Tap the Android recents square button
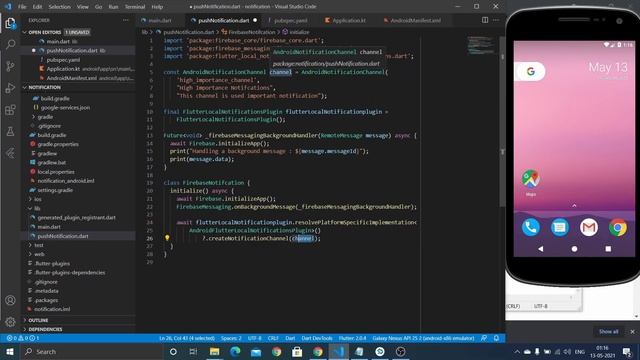 608,249
